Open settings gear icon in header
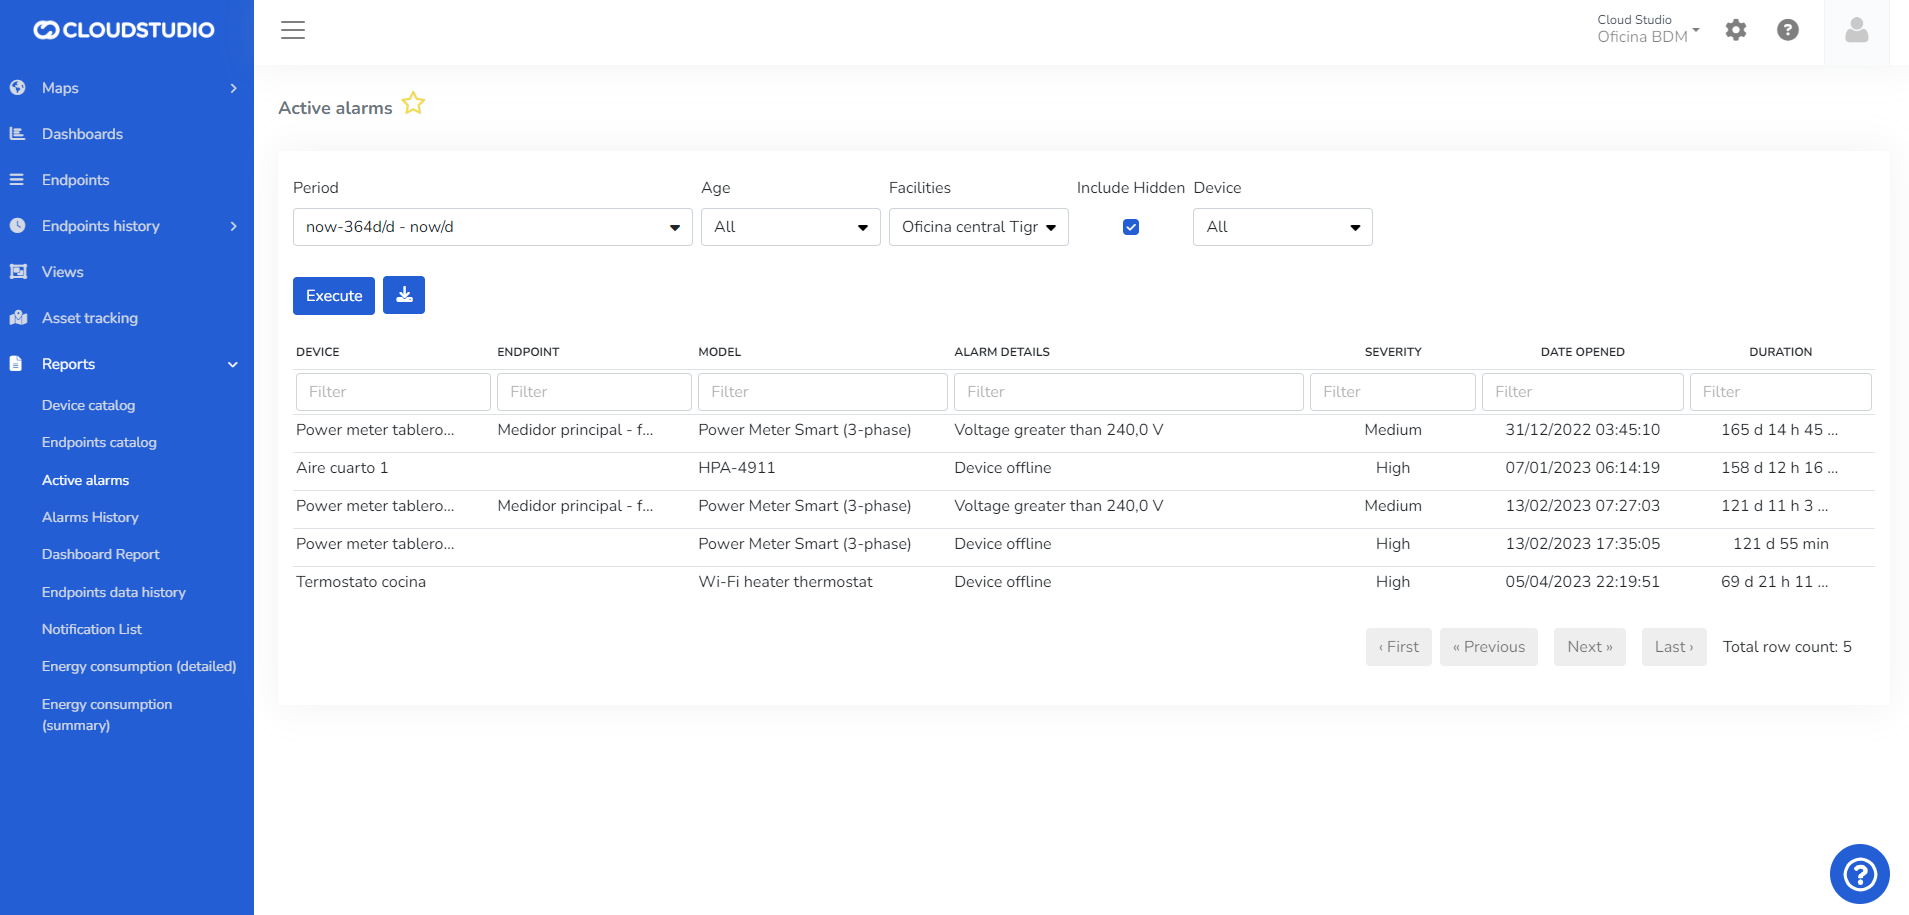The image size is (1909, 915). click(x=1736, y=30)
